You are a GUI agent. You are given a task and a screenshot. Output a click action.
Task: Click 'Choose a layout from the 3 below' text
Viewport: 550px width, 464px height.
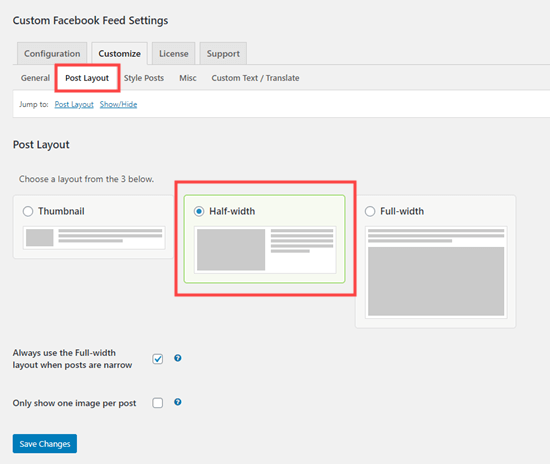(86, 179)
